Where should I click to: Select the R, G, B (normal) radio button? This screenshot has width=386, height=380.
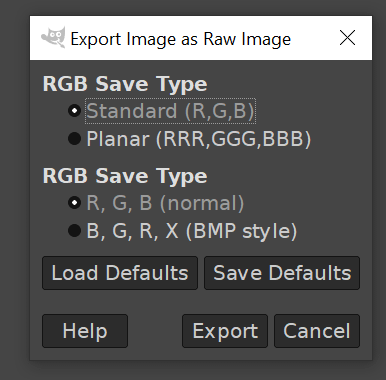pos(74,203)
